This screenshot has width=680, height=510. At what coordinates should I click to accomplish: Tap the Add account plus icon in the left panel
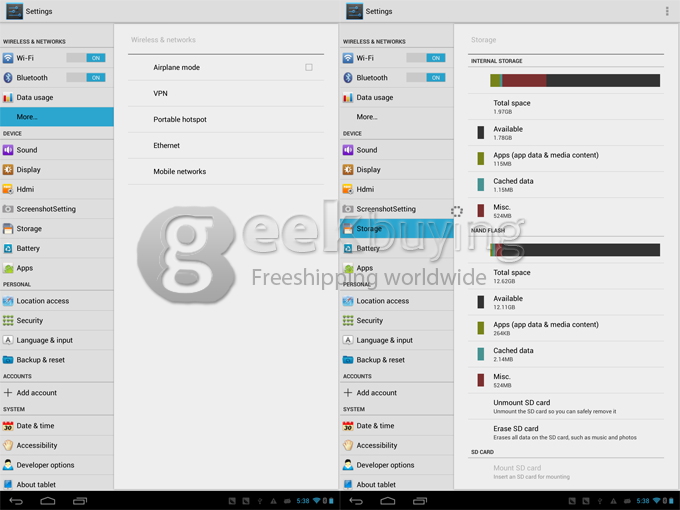tap(8, 392)
